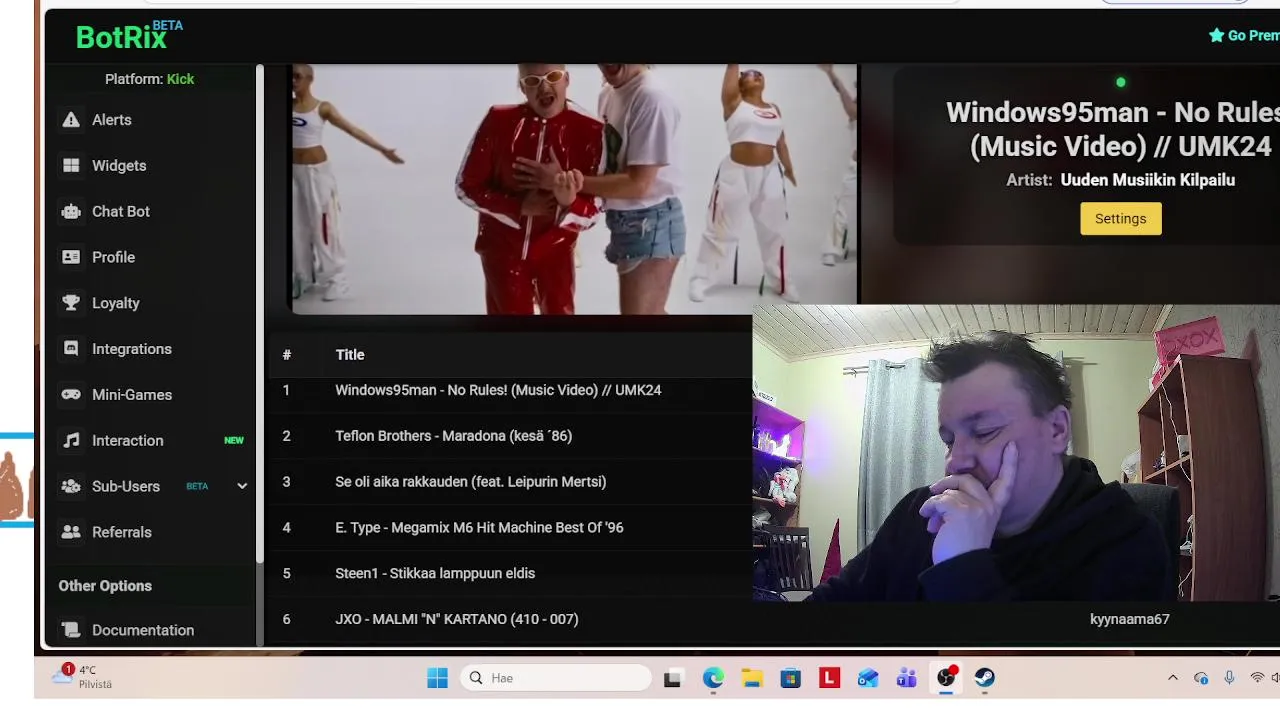The image size is (1280, 720).
Task: Click the Interaction music note icon
Action: (71, 441)
